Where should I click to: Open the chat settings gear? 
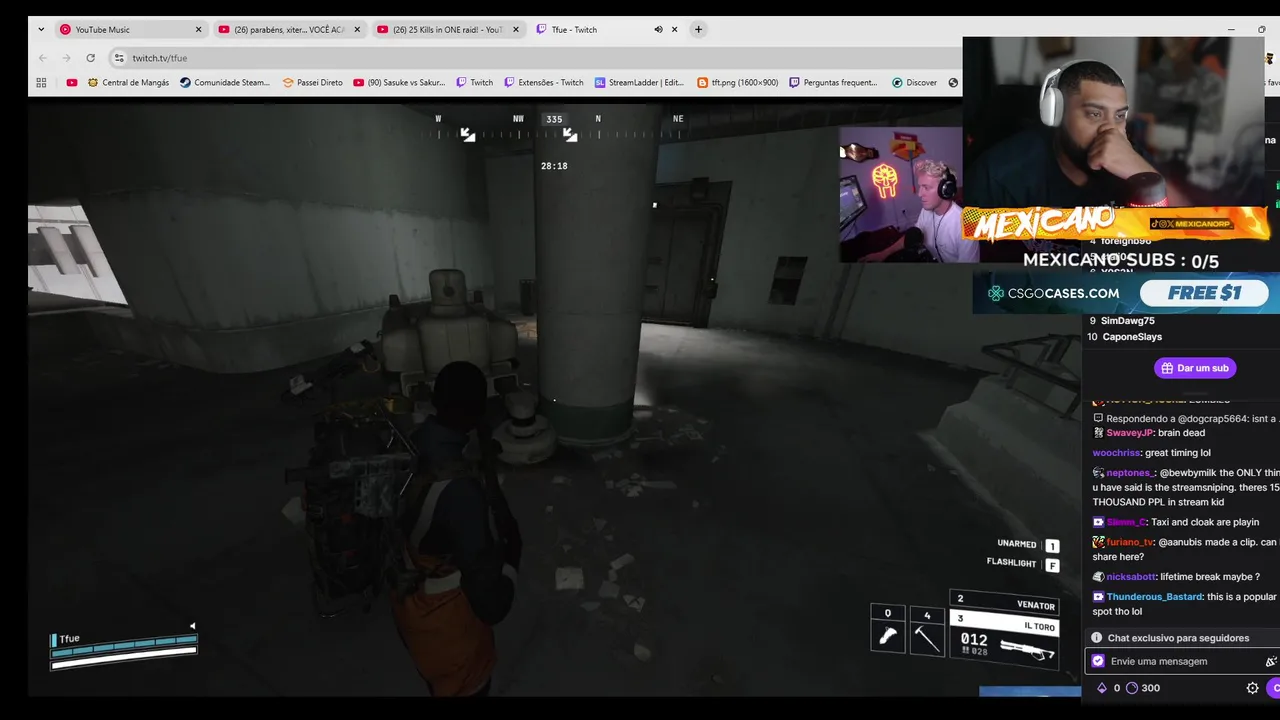1252,688
